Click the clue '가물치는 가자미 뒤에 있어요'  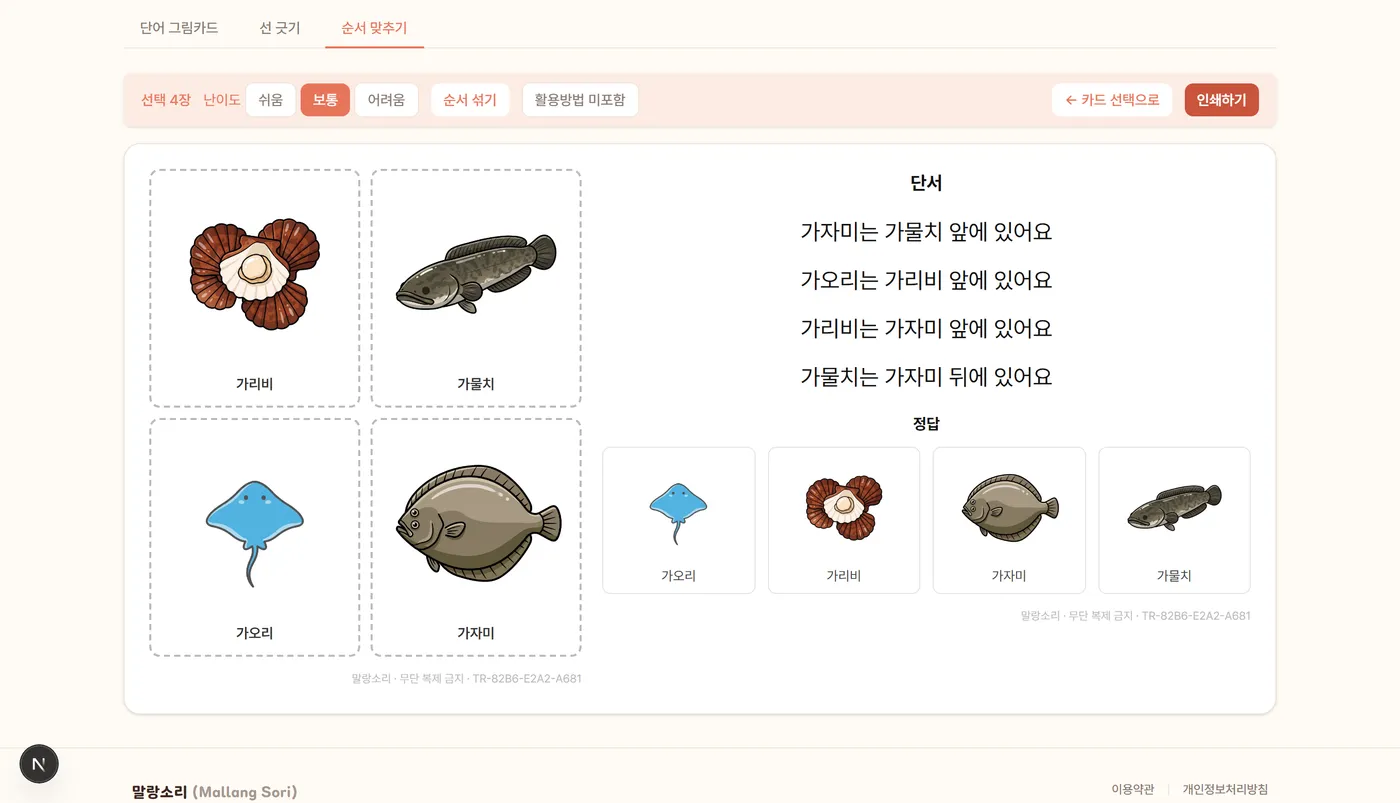(926, 377)
